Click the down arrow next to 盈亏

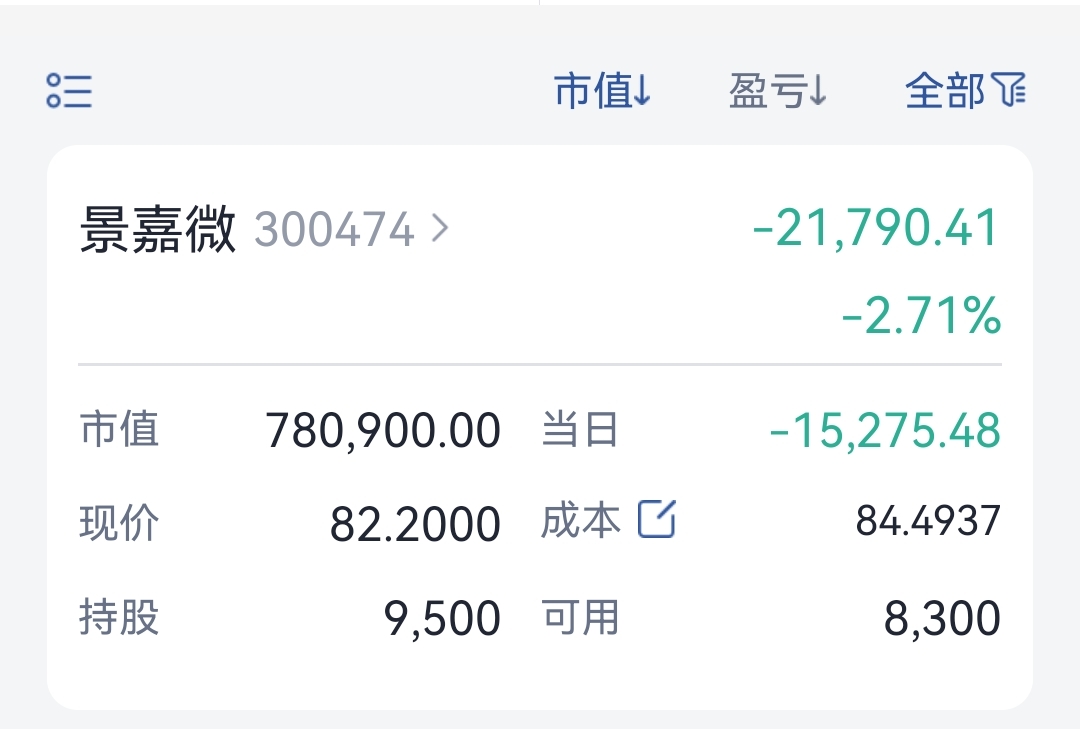tap(817, 90)
